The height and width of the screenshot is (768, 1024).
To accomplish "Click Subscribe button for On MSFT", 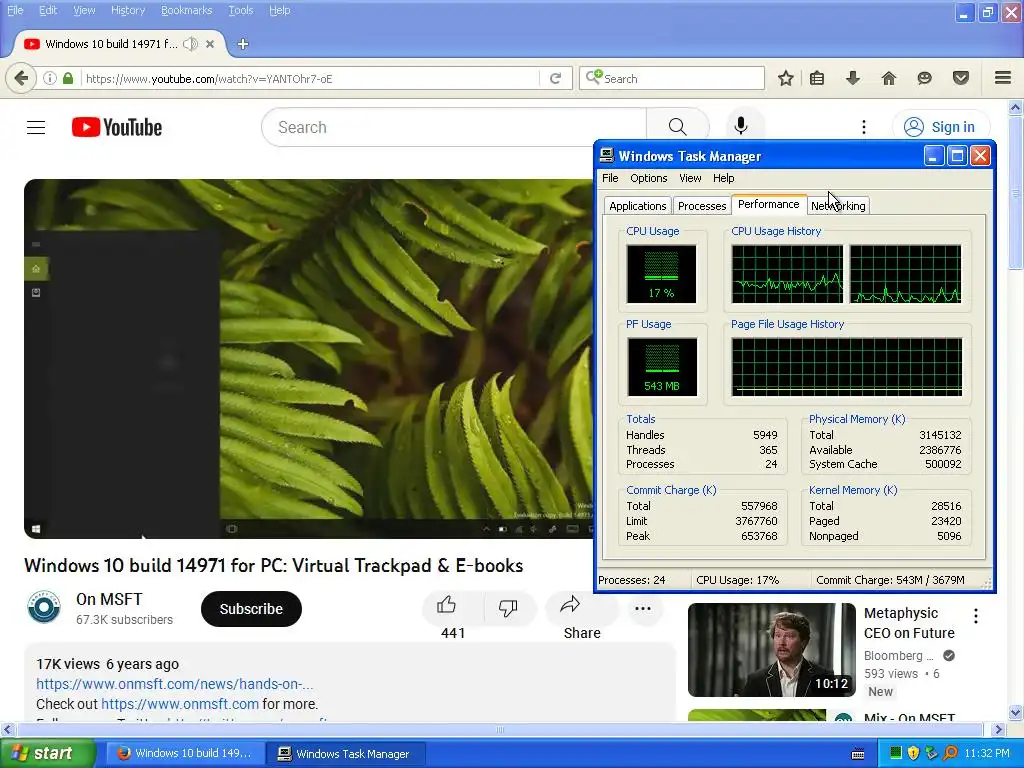I will (x=251, y=609).
